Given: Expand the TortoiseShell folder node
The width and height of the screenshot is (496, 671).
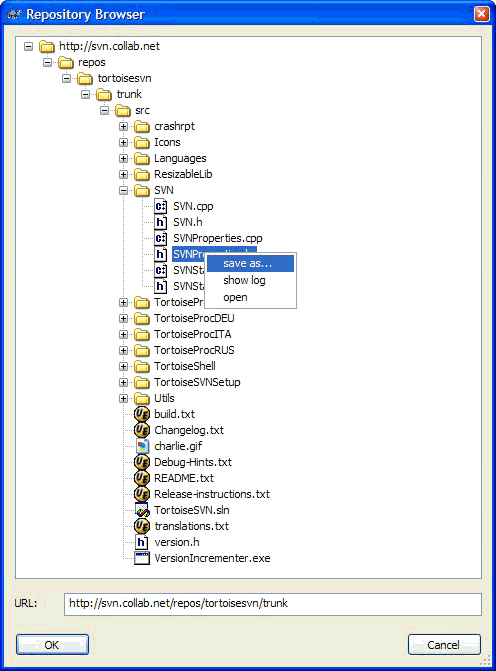Looking at the screenshot, I should pos(123,366).
